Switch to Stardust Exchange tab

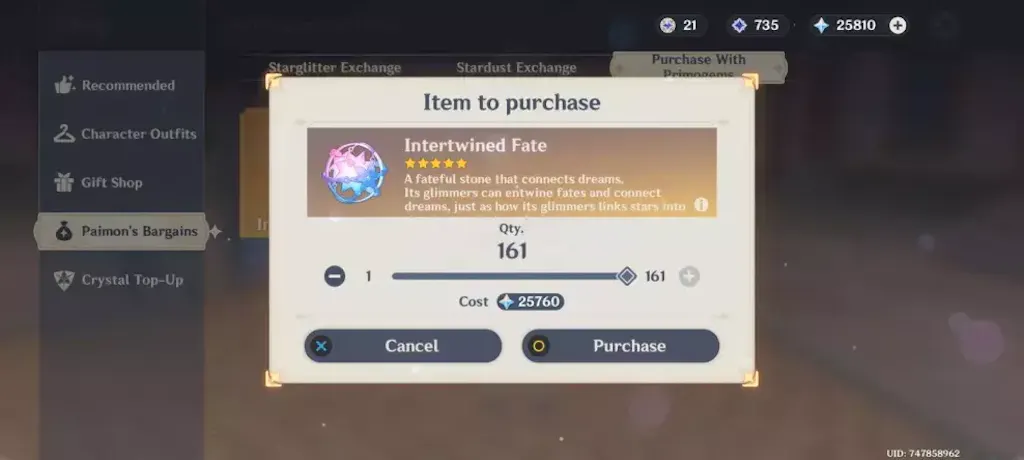point(517,68)
